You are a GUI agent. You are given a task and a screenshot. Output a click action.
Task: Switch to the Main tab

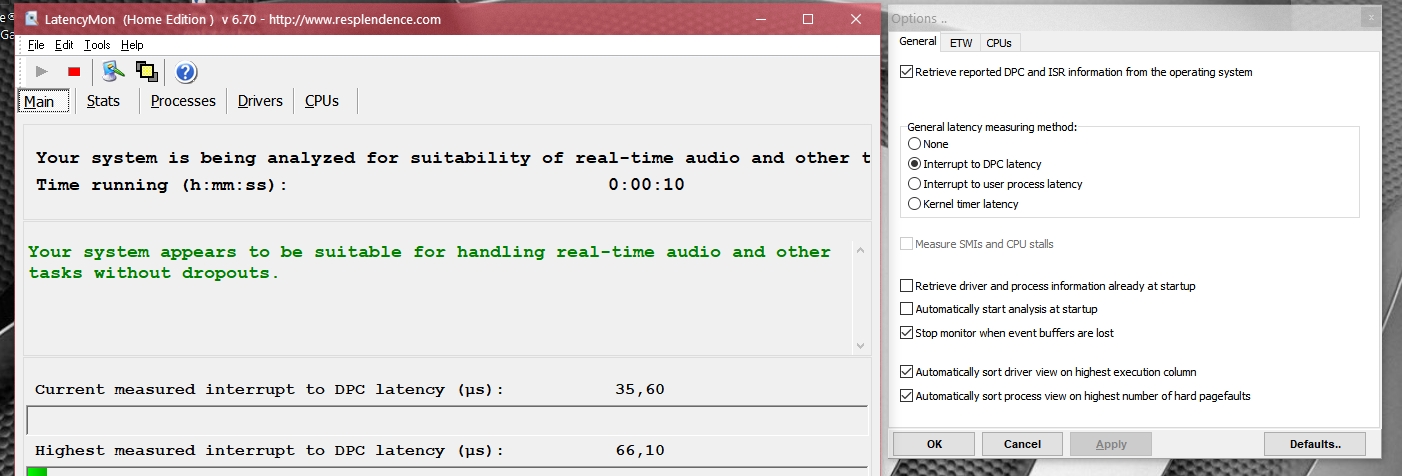(44, 101)
